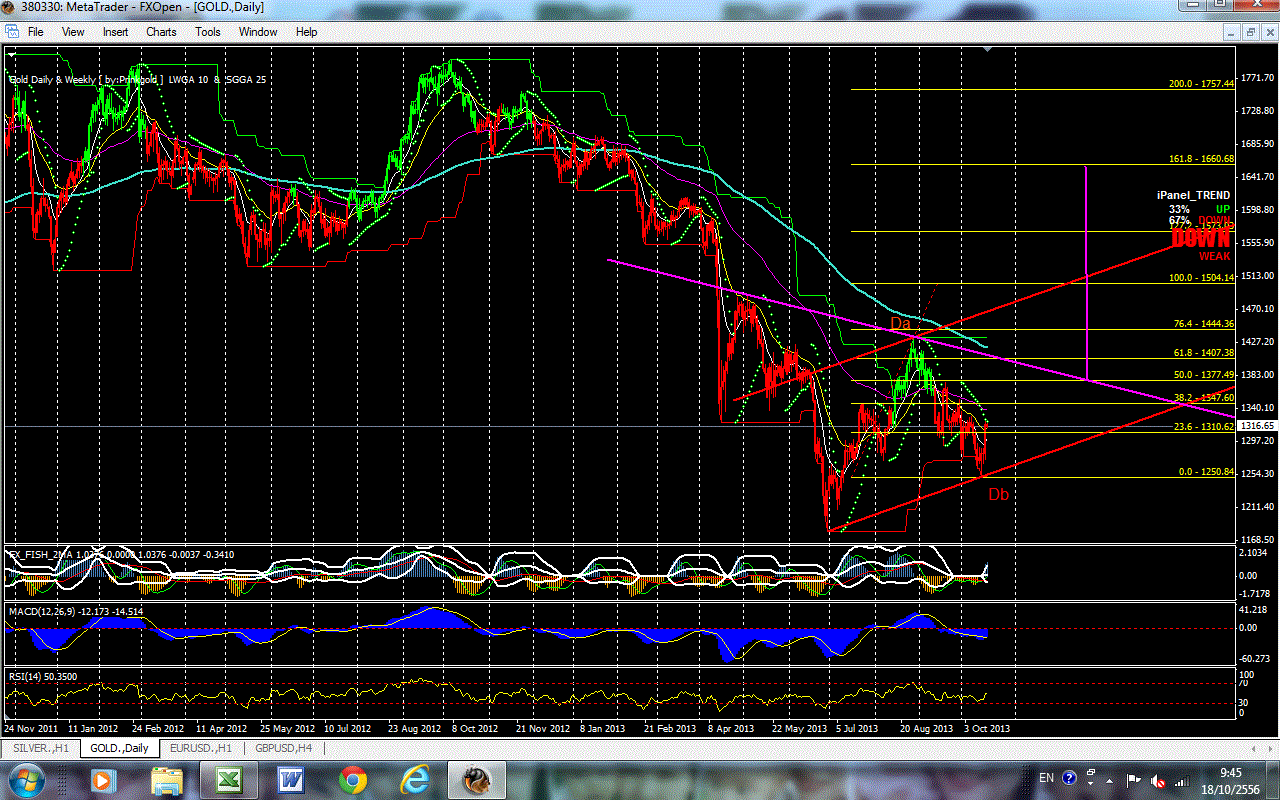The width and height of the screenshot is (1280, 800).
Task: Restore the inner chart window
Action: 1250,32
